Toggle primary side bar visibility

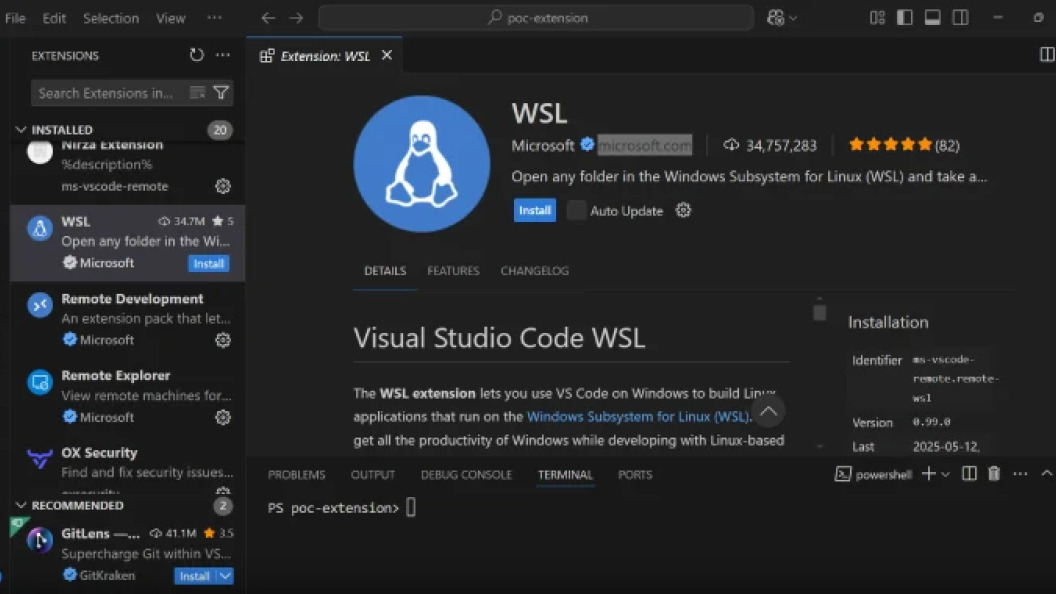click(904, 18)
